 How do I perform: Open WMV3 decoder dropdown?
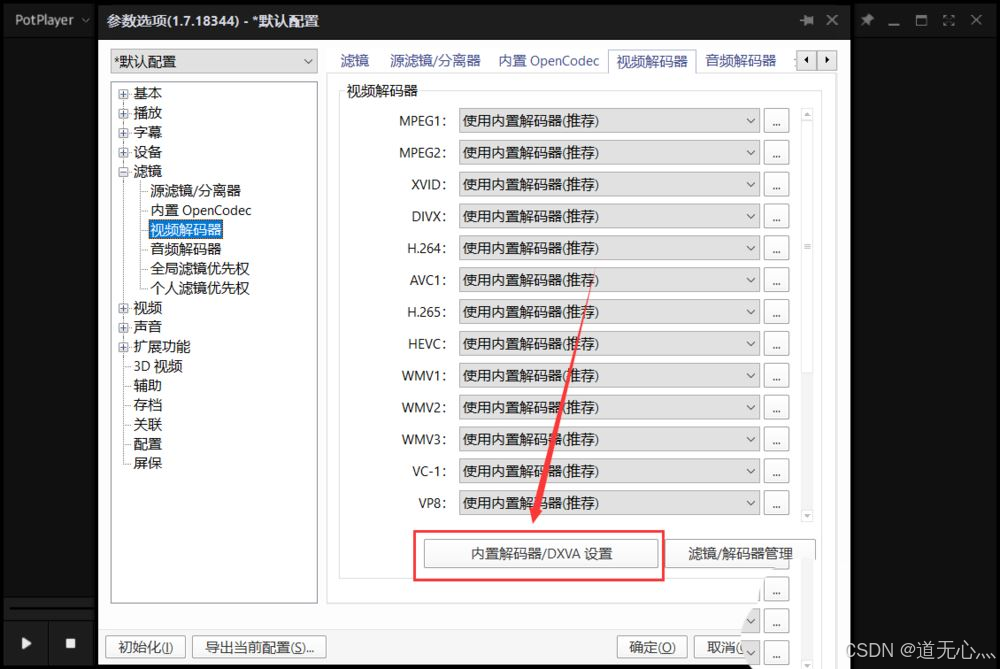tap(609, 439)
